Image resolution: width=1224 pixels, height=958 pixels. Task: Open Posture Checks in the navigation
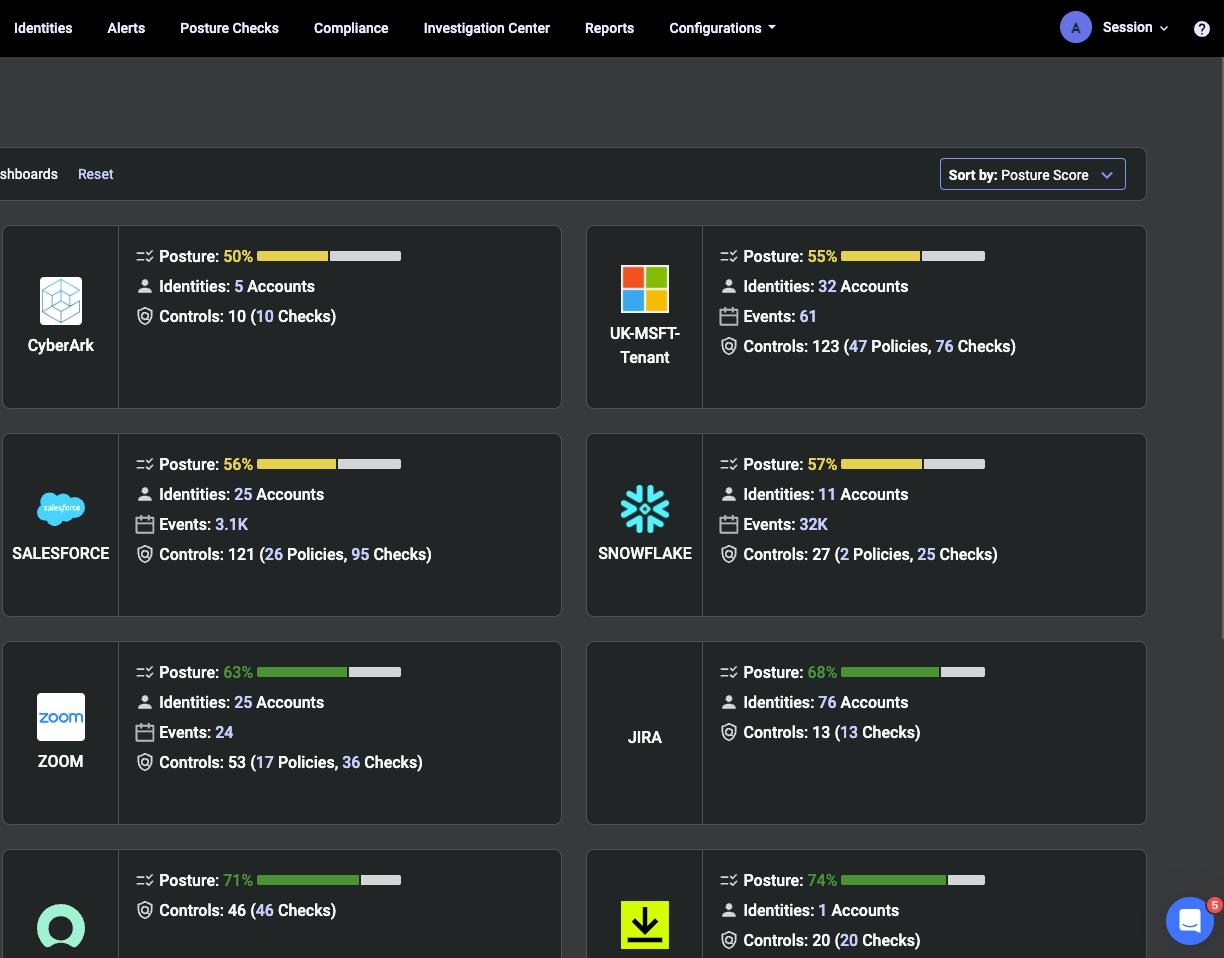point(229,28)
